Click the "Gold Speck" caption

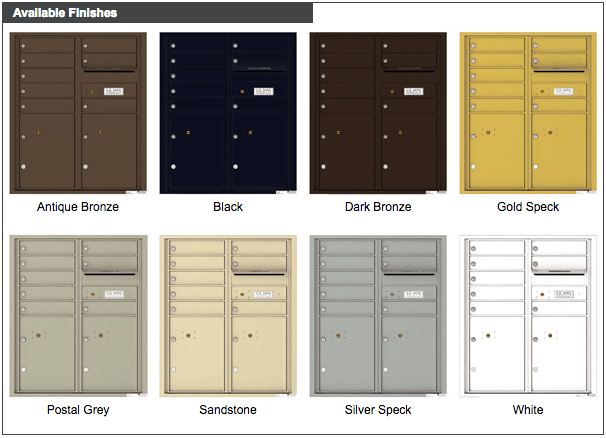tap(528, 207)
